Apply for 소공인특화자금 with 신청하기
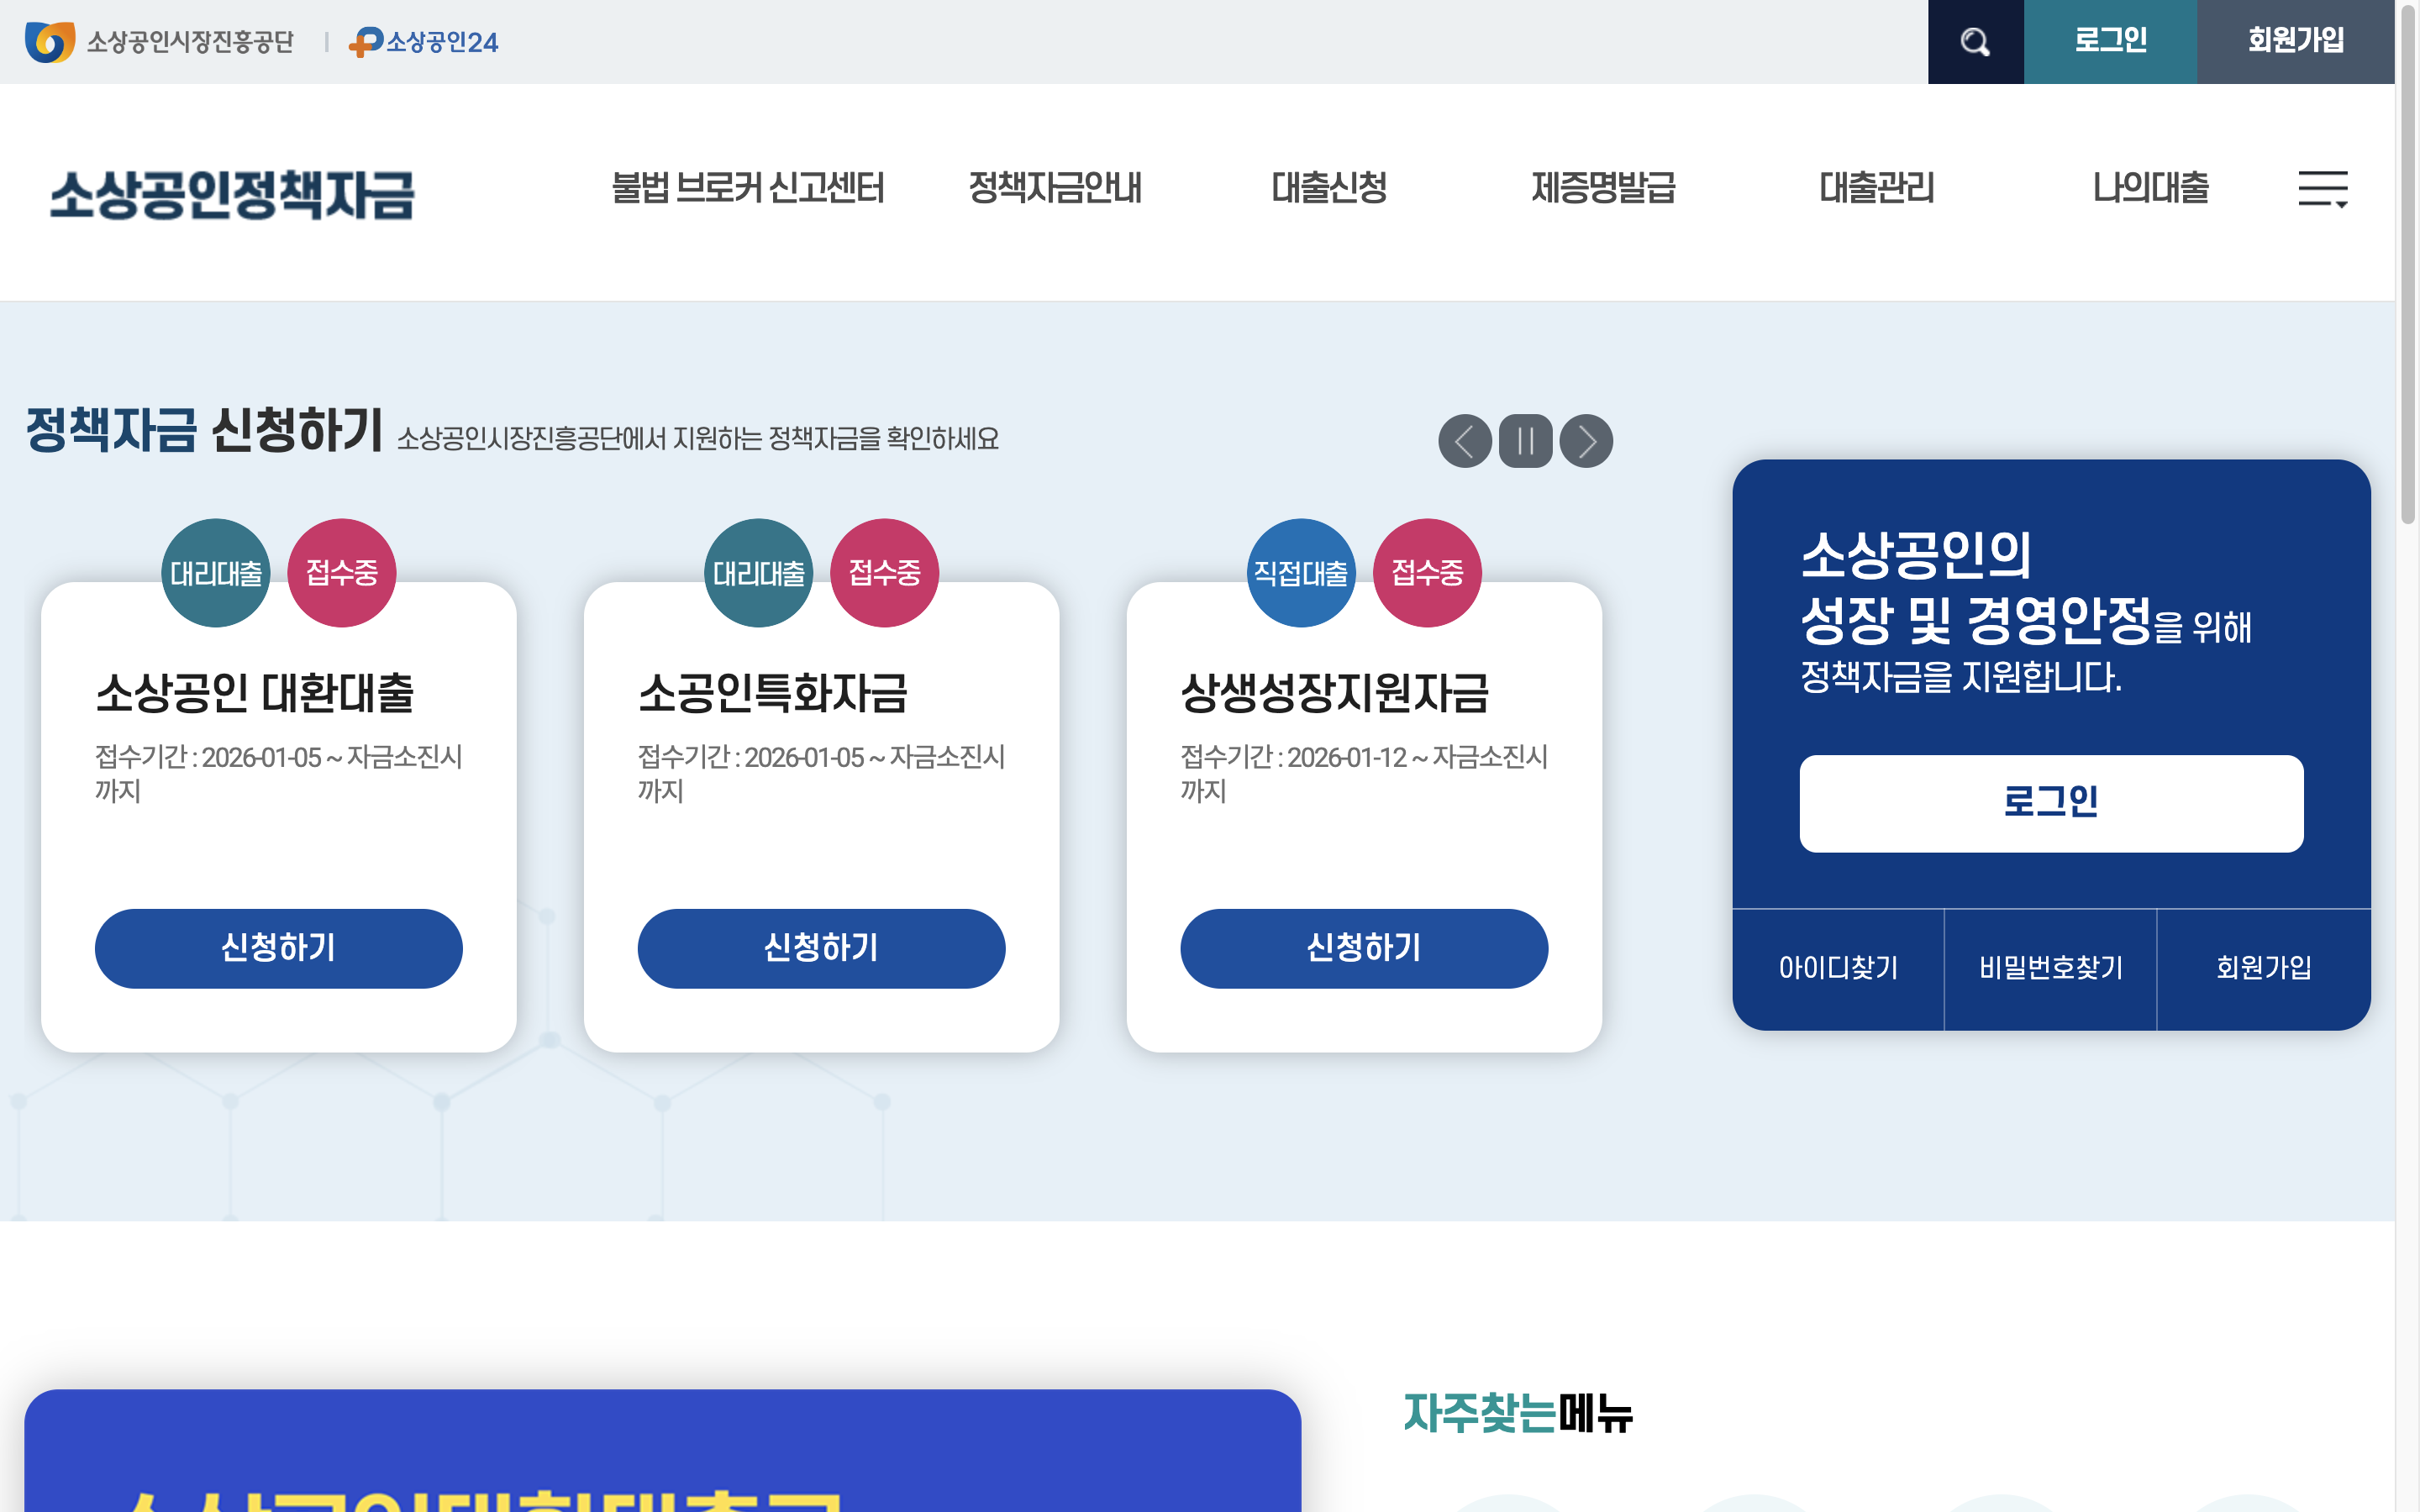 [822, 948]
